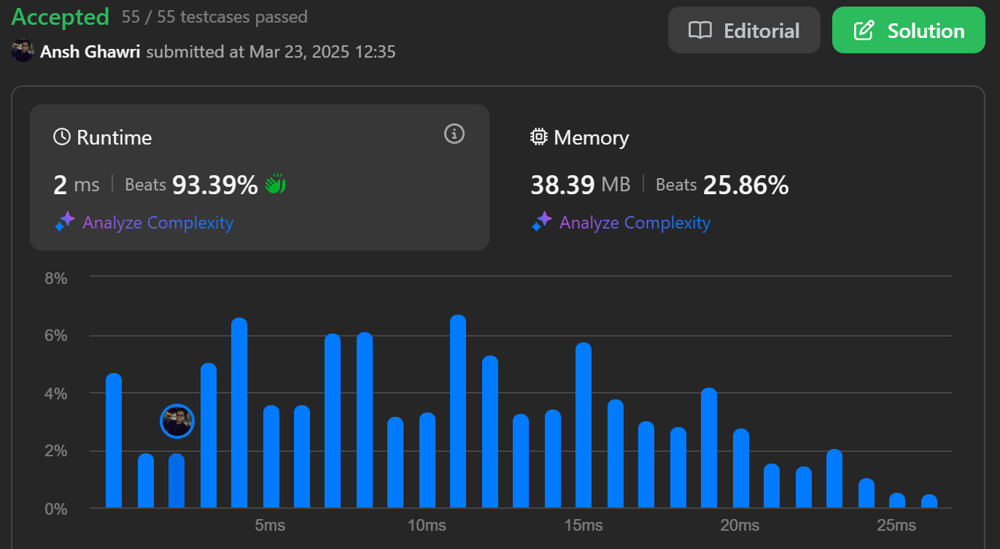Click sparkle icon under Runtime stats
Viewport: 1000px width, 549px height.
65,223
